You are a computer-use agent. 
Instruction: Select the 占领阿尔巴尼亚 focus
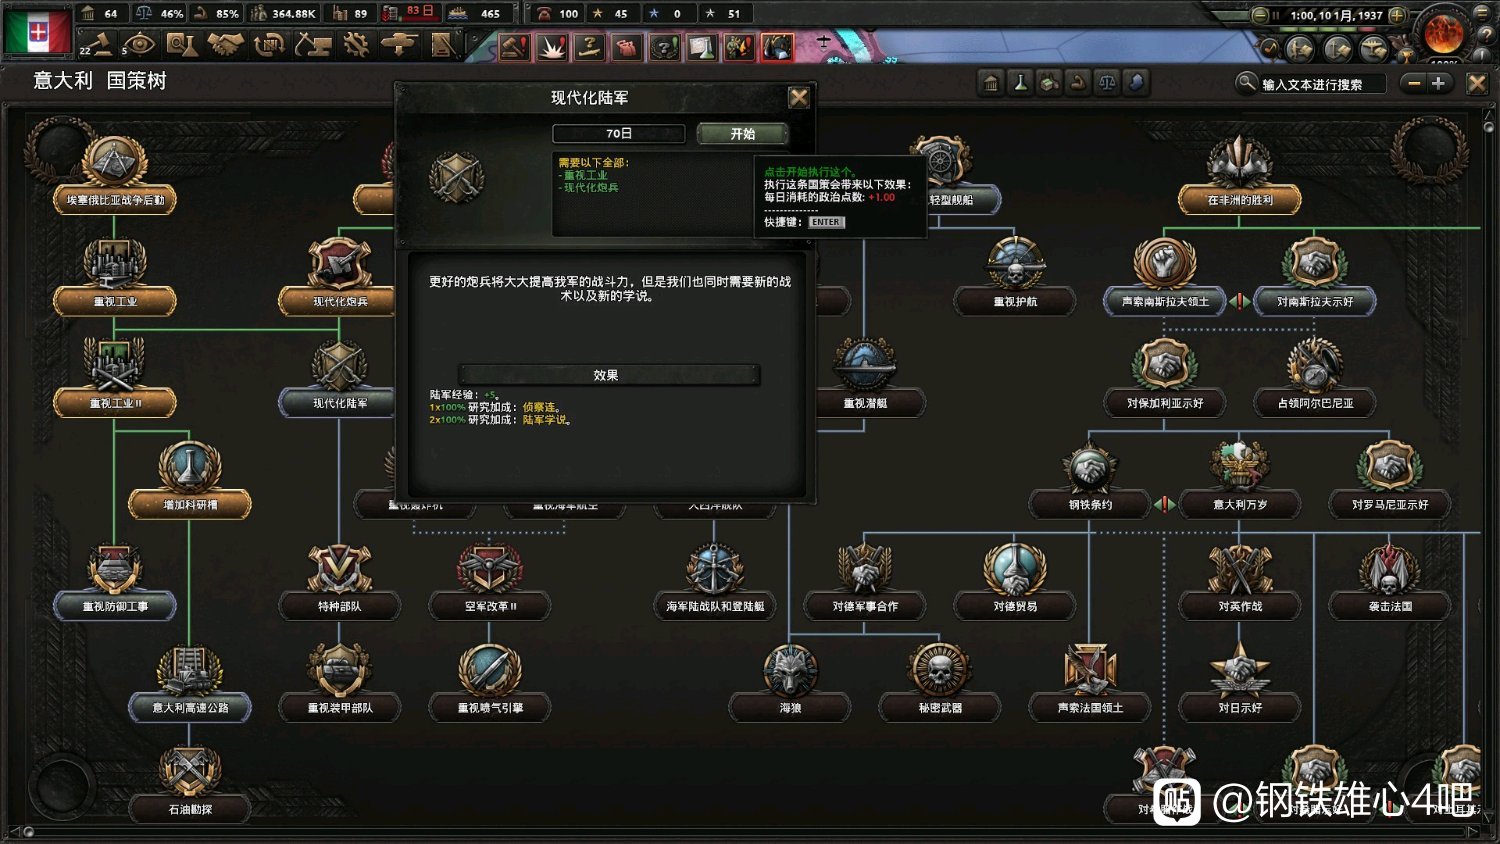pos(1315,377)
